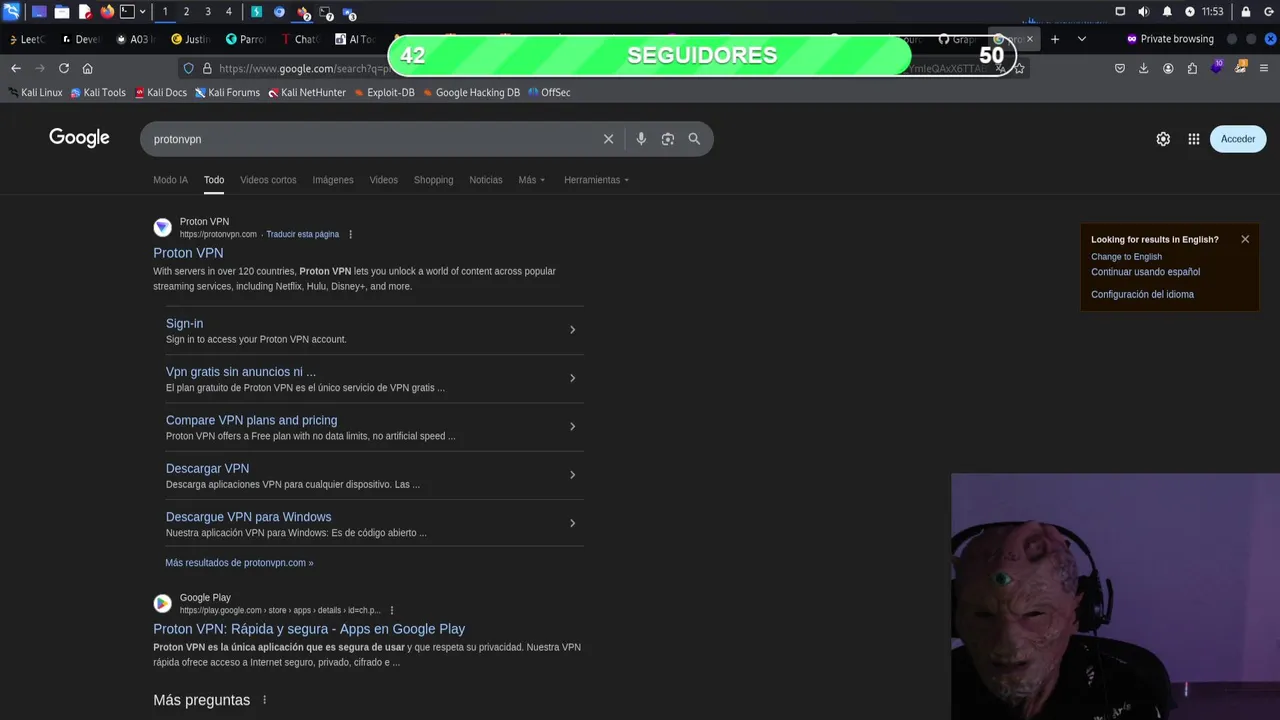This screenshot has width=1280, height=720.
Task: Expand the Herramientas dropdown
Action: [x=597, y=180]
